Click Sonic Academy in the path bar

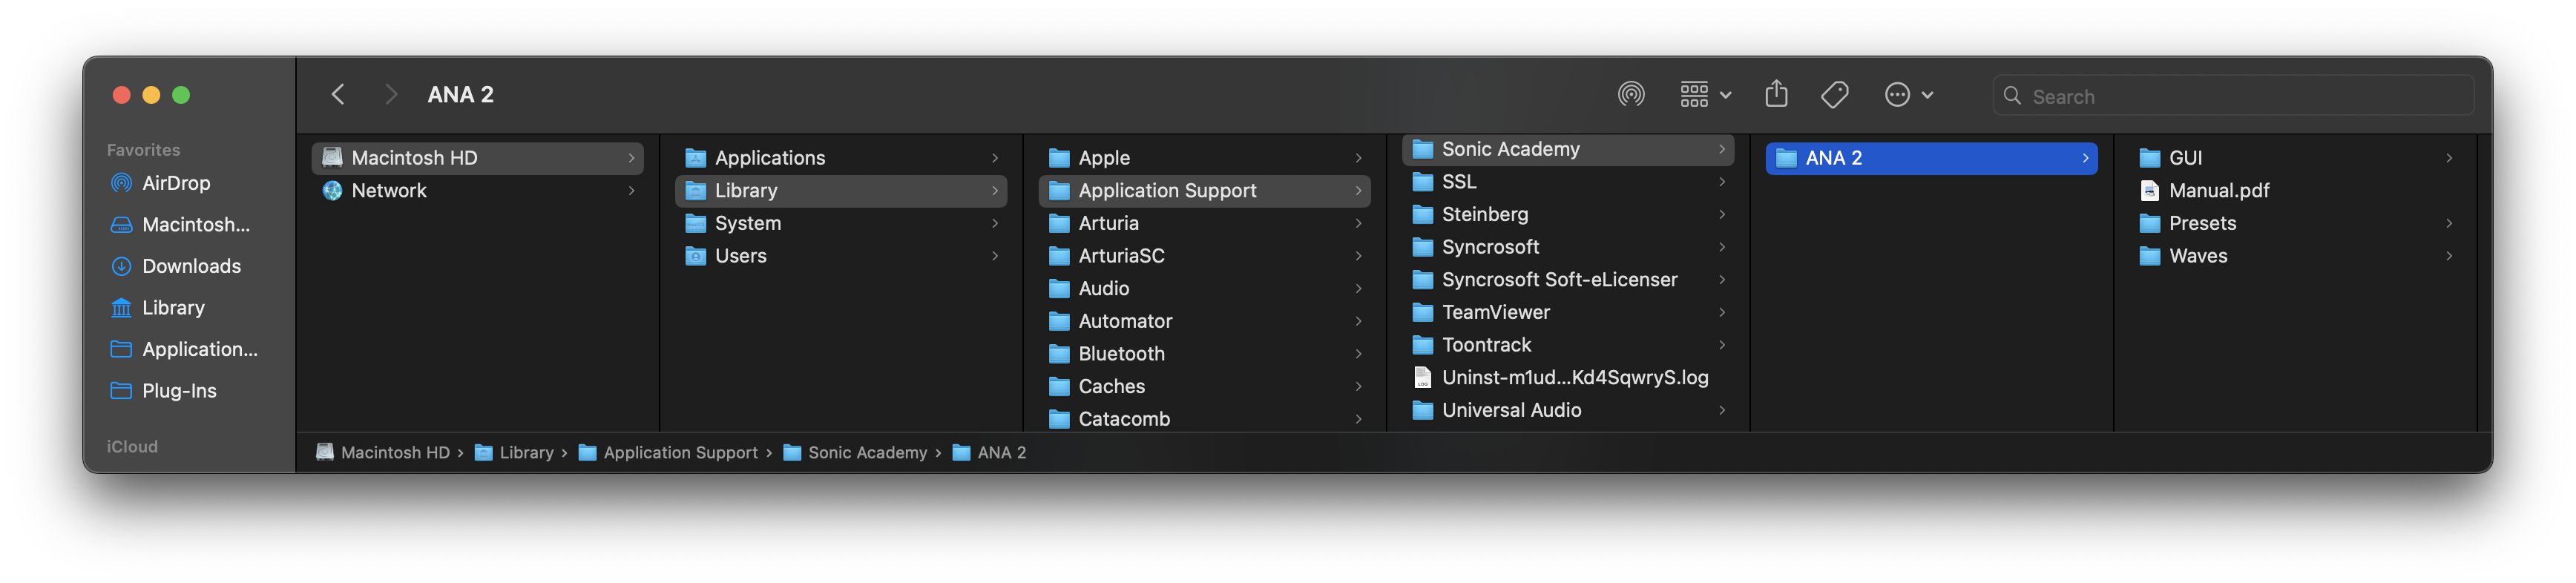point(855,453)
